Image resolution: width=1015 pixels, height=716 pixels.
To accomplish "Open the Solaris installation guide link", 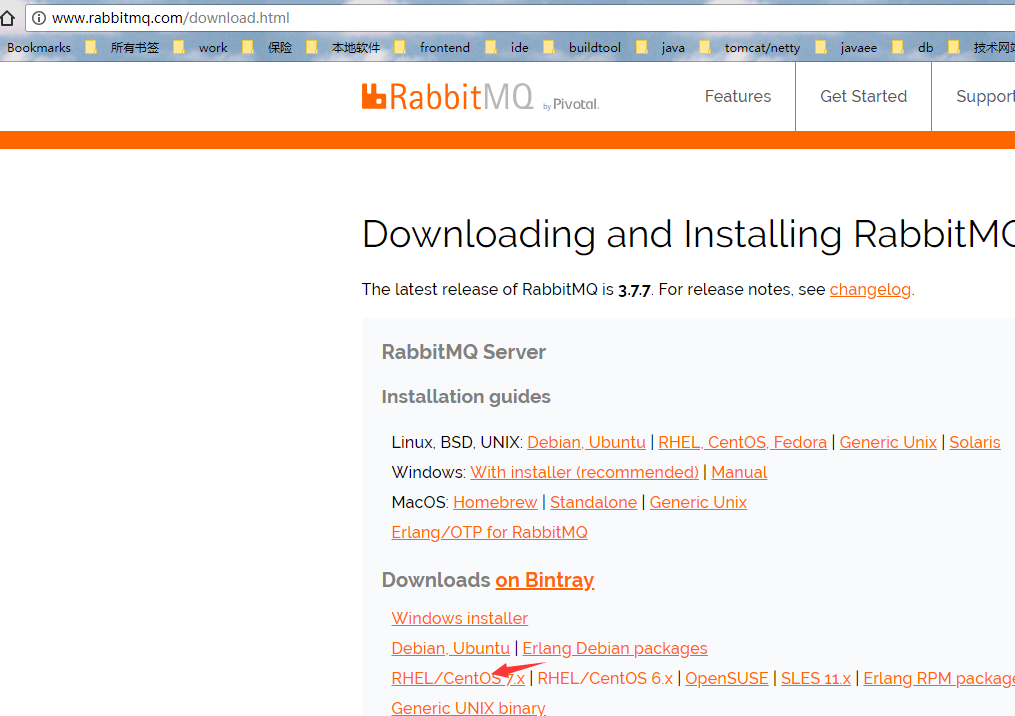I will pos(975,442).
